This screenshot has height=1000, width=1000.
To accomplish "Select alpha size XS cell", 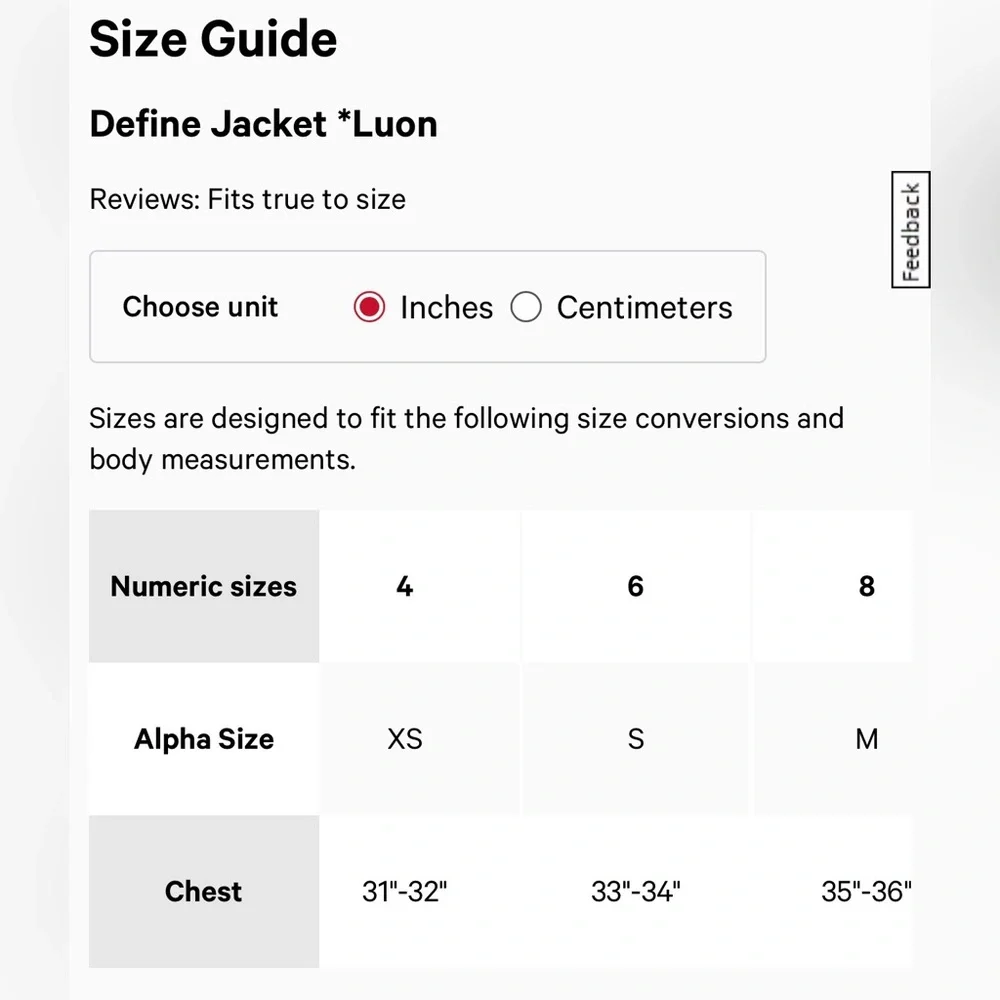I will [404, 739].
